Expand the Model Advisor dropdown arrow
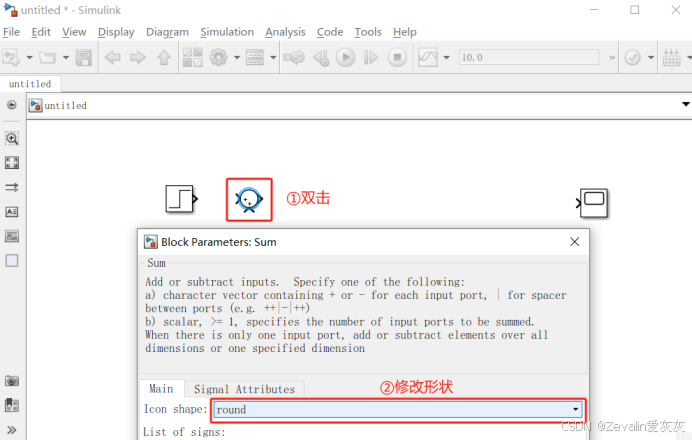The image size is (692, 440). [x=651, y=58]
